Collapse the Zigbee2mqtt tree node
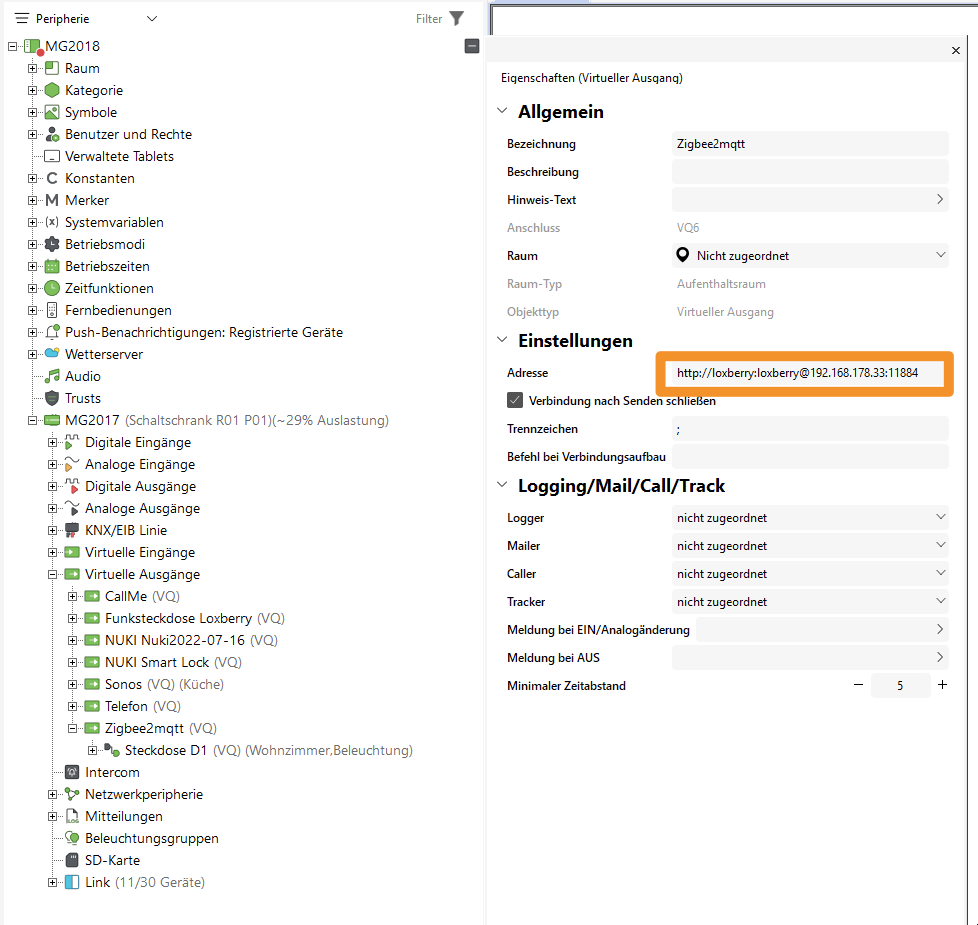The height and width of the screenshot is (925, 978). click(72, 728)
